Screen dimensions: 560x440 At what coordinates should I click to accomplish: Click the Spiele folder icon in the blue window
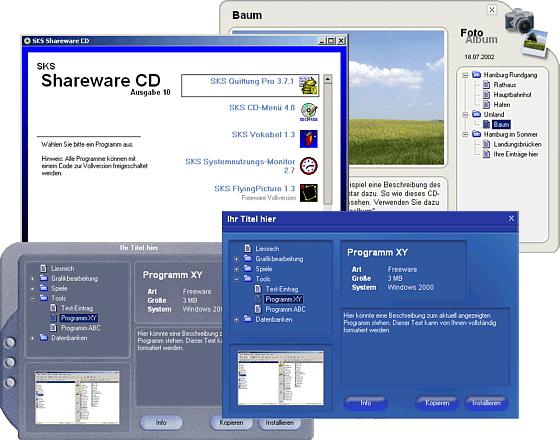point(248,268)
